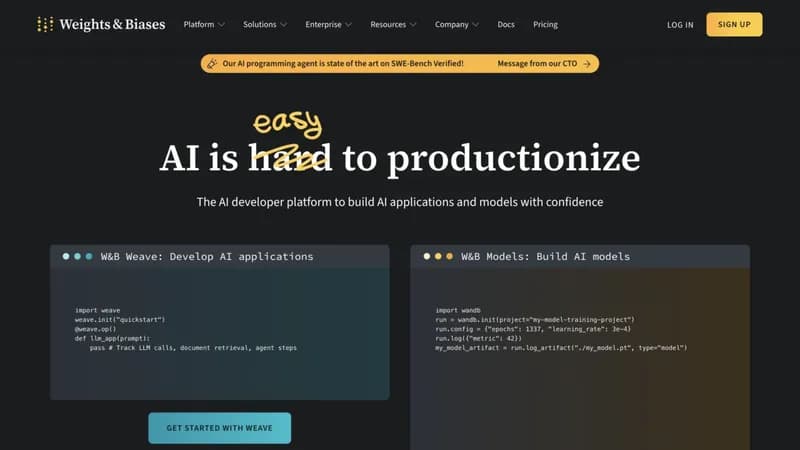Click the arrow icon in announcement banner
Screen dimensions: 800x450
click(x=587, y=64)
